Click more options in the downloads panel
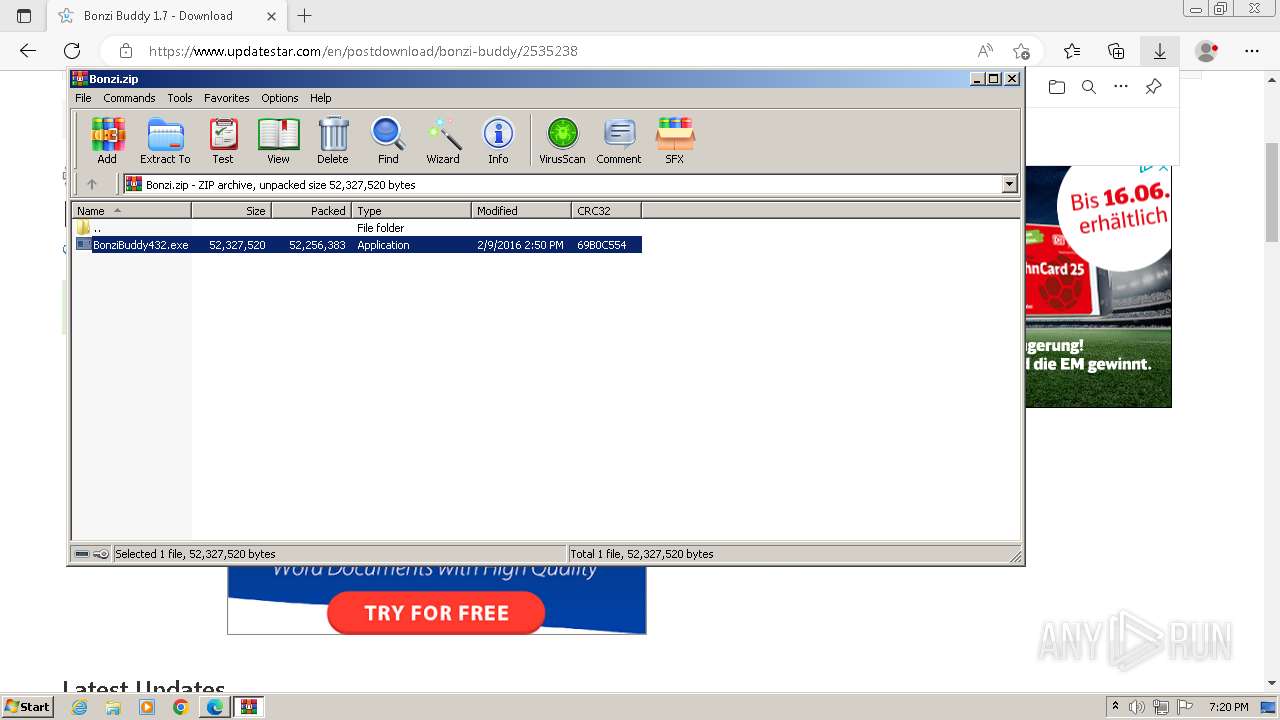Image resolution: width=1280 pixels, height=720 pixels. [x=1121, y=87]
